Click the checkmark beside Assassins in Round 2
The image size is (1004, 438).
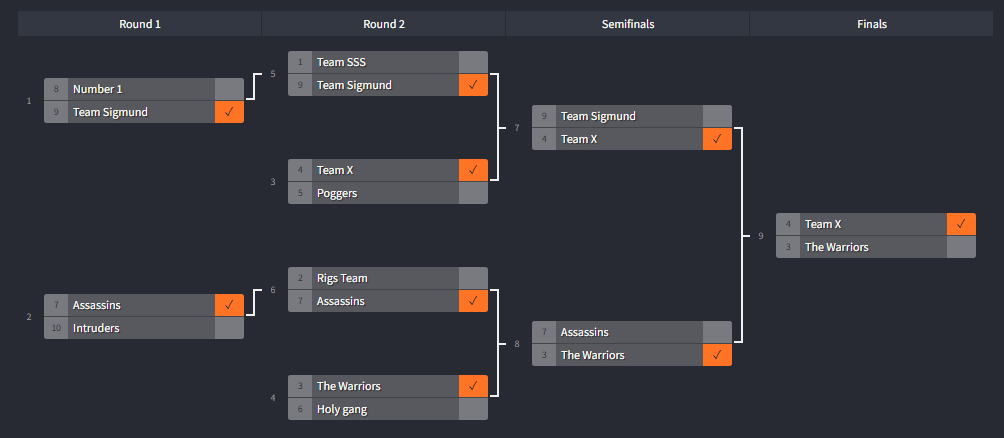473,301
